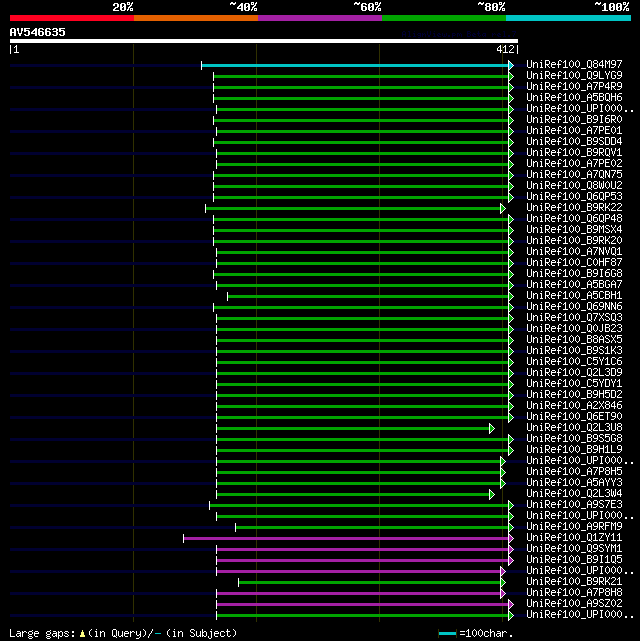The image size is (640, 641).
Task: Open hit UniRef100_C0HF87
Action: pos(574,263)
